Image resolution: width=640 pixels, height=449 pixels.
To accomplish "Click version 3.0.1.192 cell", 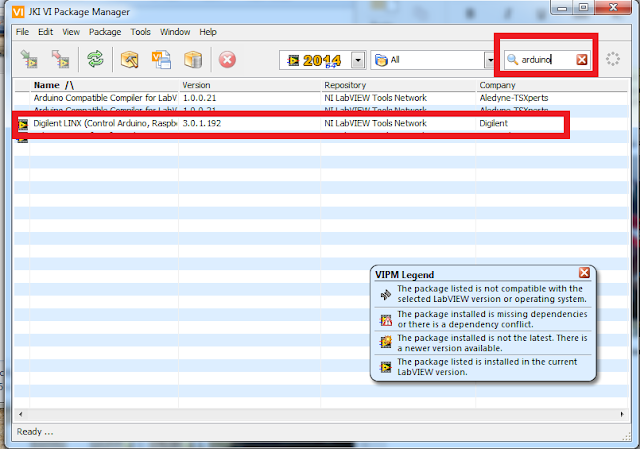I will [202, 123].
